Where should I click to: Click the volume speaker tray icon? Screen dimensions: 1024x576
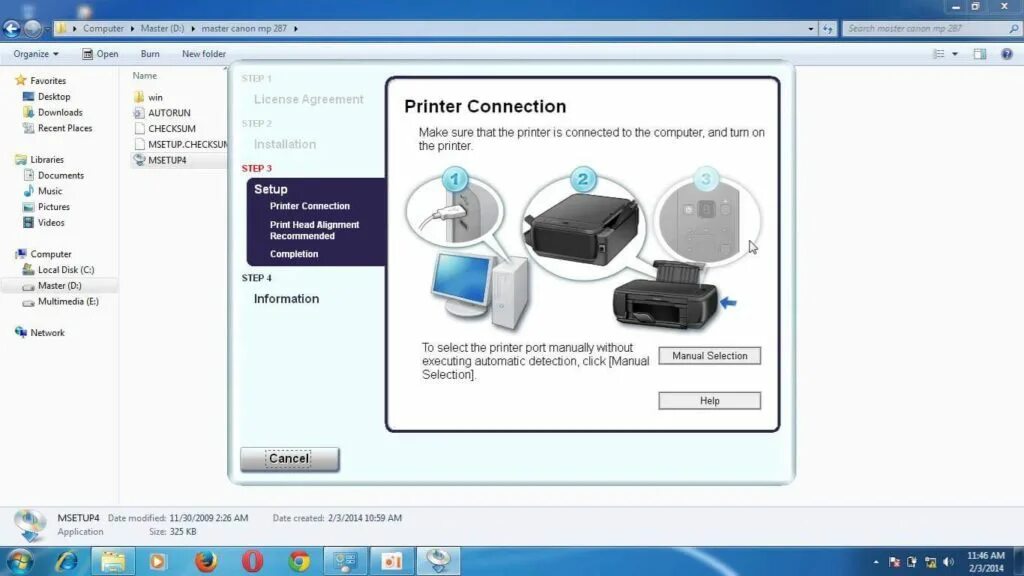[x=949, y=562]
